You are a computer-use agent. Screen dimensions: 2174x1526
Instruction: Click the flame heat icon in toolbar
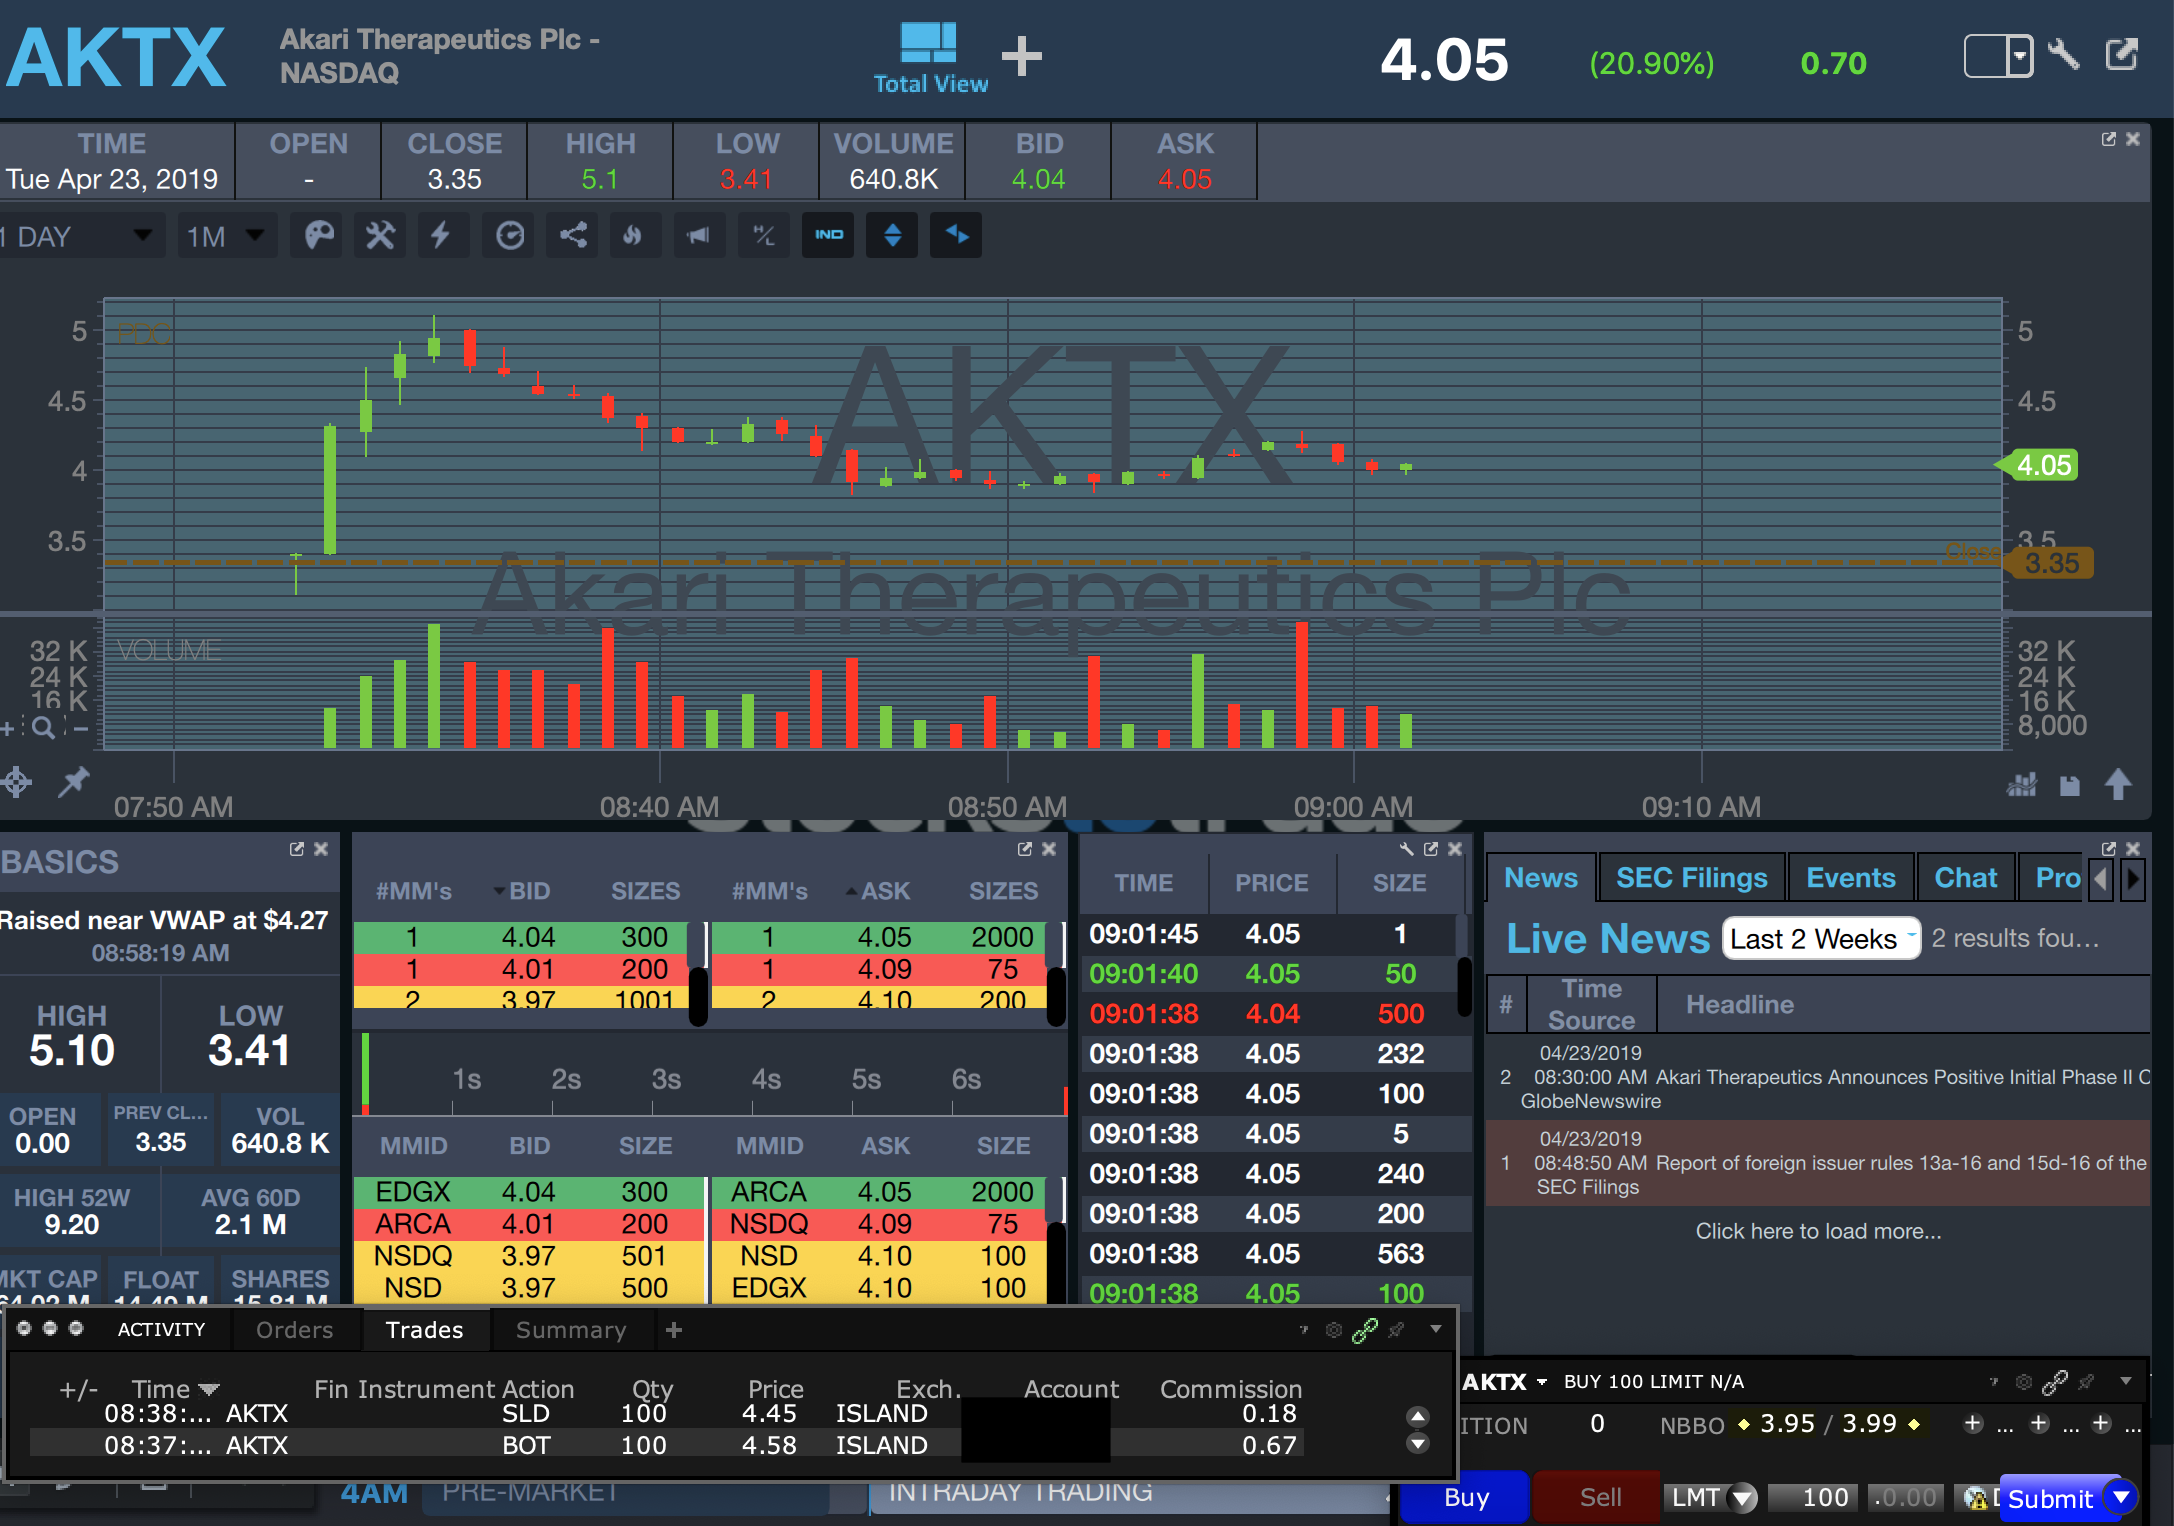pyautogui.click(x=632, y=236)
